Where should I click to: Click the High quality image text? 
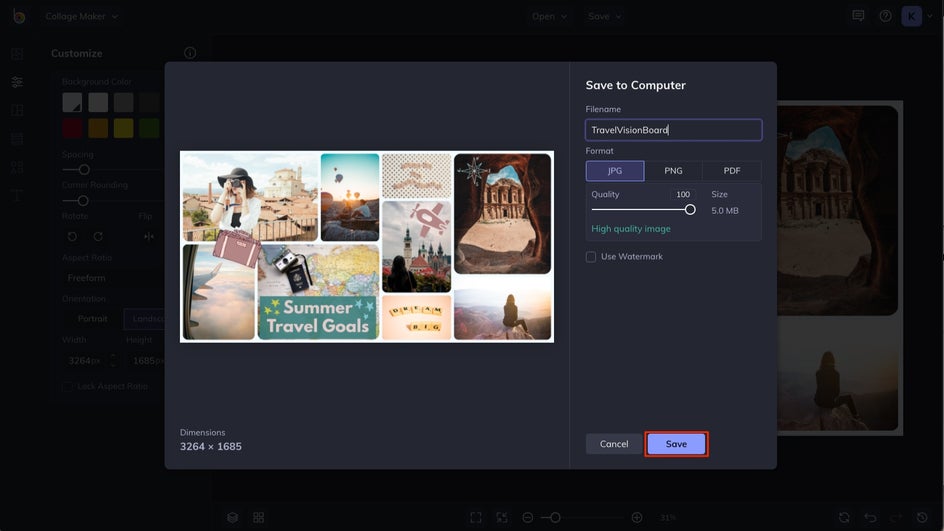[x=630, y=229]
